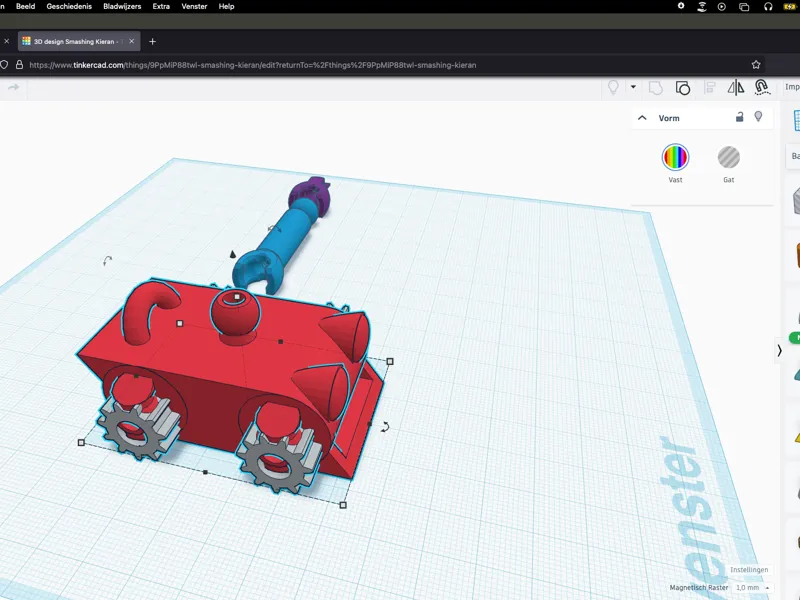Click the Mirror tool icon
Screen dimensions: 800x600
[735, 88]
